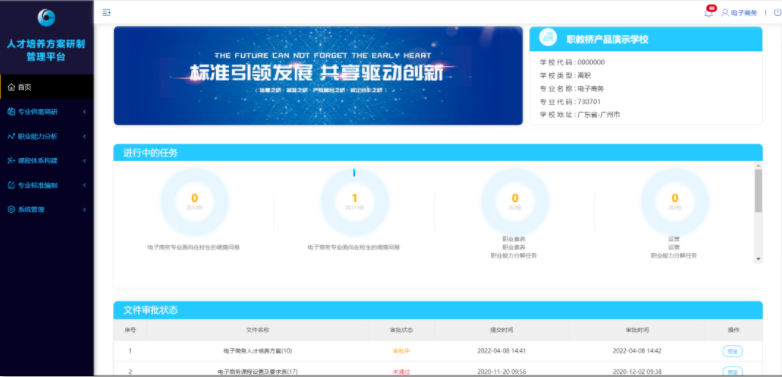This screenshot has height=377, width=782.
Task: Expand the 系统管理 menu chevron
Action: click(x=85, y=209)
